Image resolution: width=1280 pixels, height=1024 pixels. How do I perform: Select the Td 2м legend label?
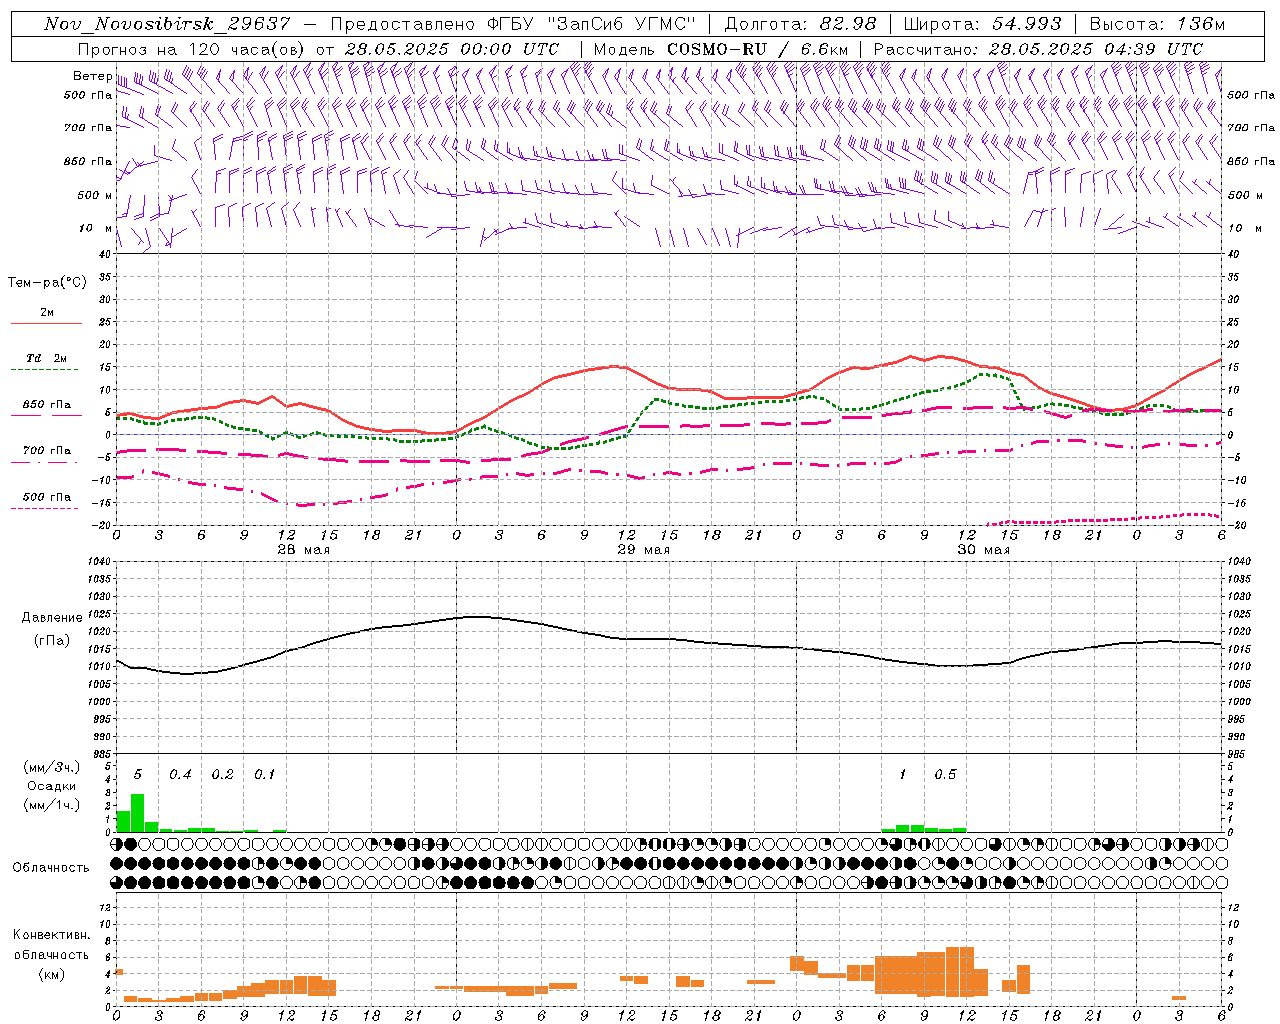coord(47,358)
